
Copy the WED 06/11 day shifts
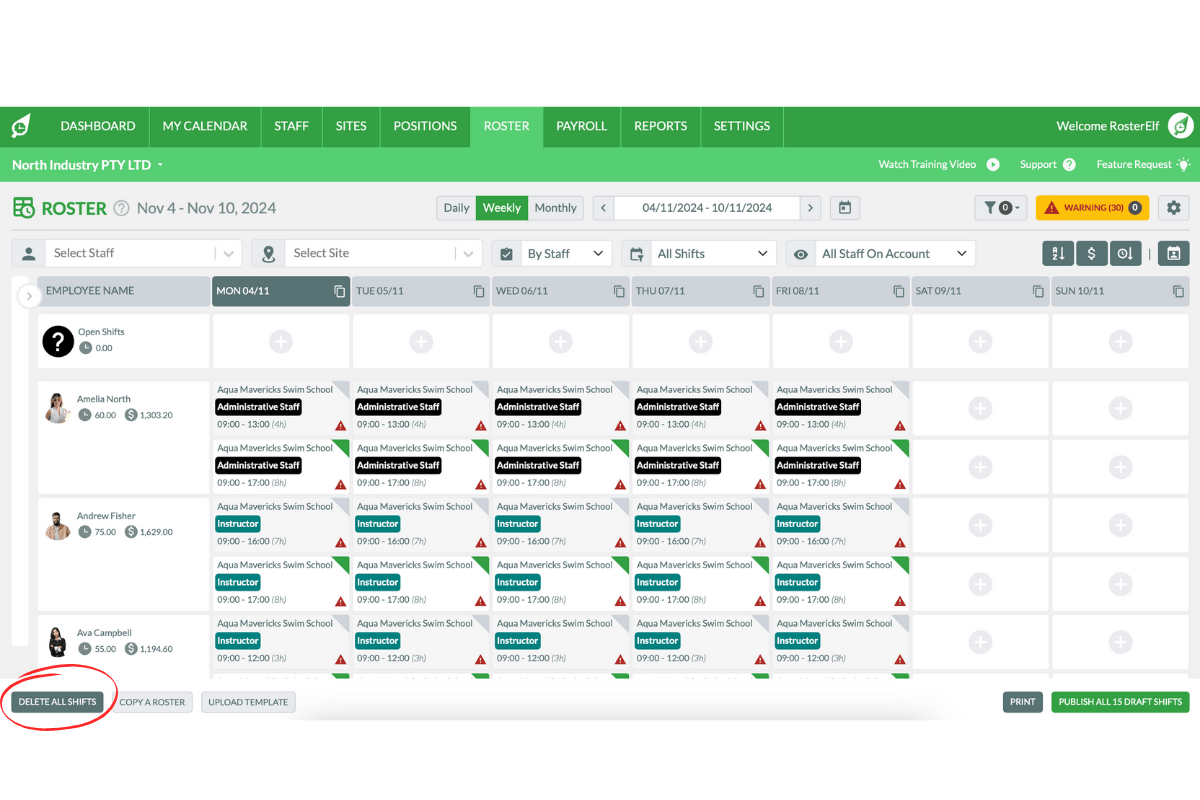pyautogui.click(x=619, y=291)
